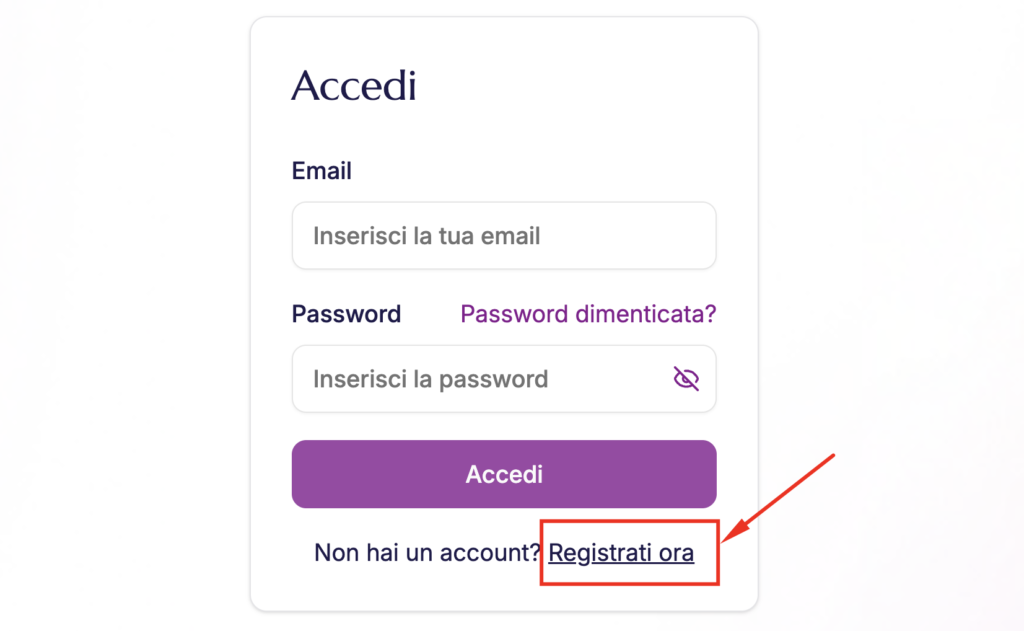Click the crossed-out eye in the password field
The height and width of the screenshot is (631, 1024).
coord(686,379)
